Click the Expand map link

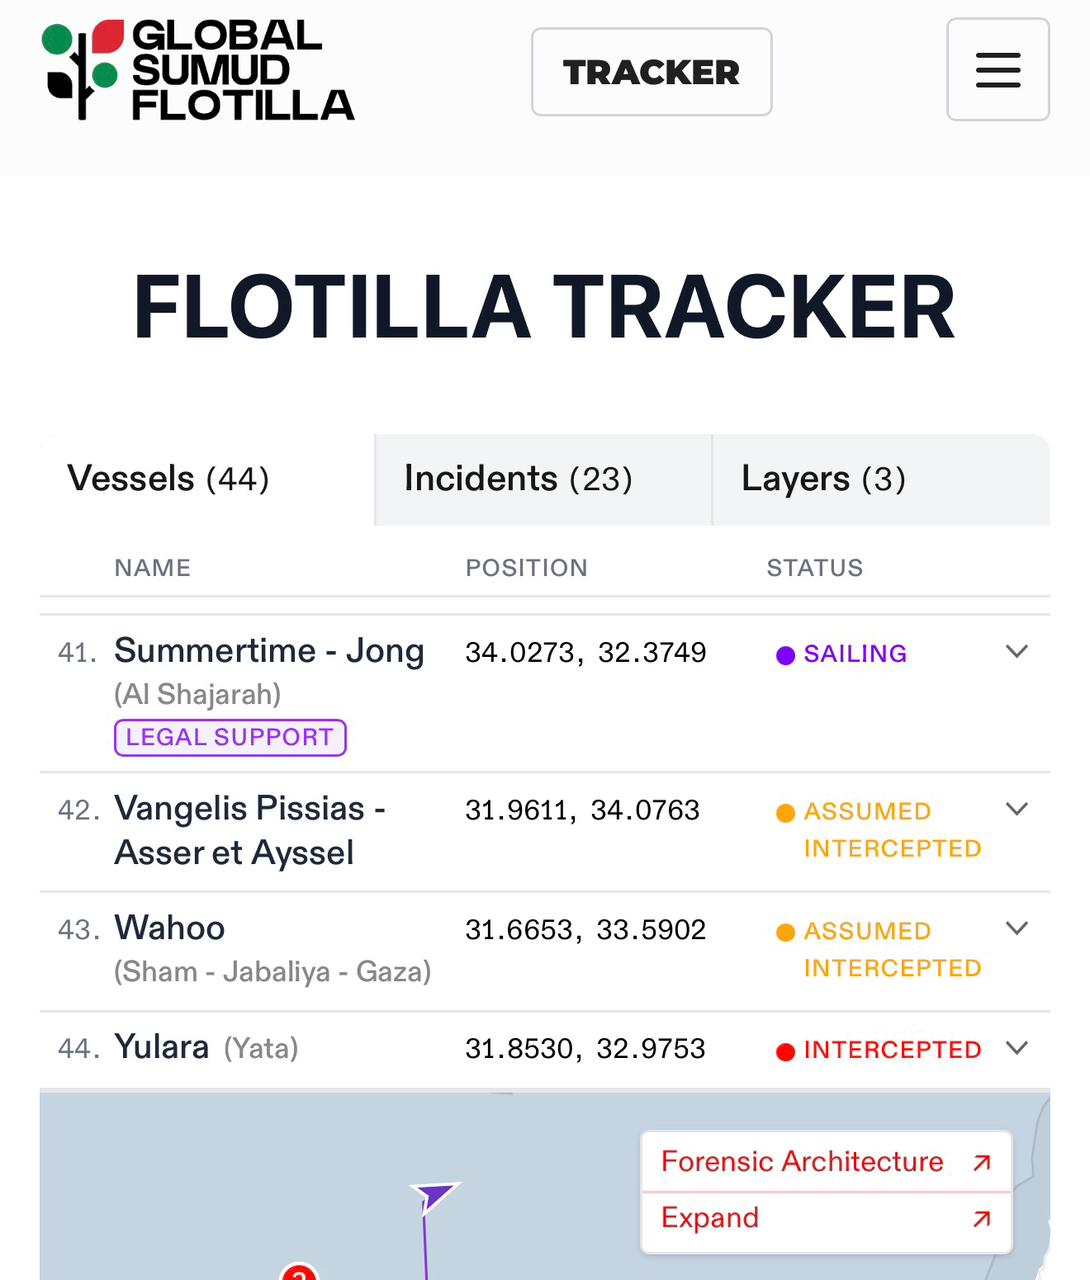coord(710,1218)
